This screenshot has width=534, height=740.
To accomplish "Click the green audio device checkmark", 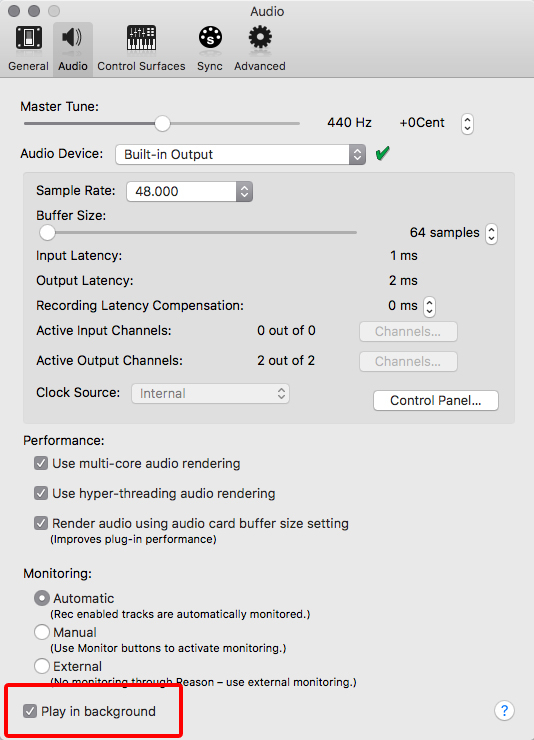I will 383,153.
